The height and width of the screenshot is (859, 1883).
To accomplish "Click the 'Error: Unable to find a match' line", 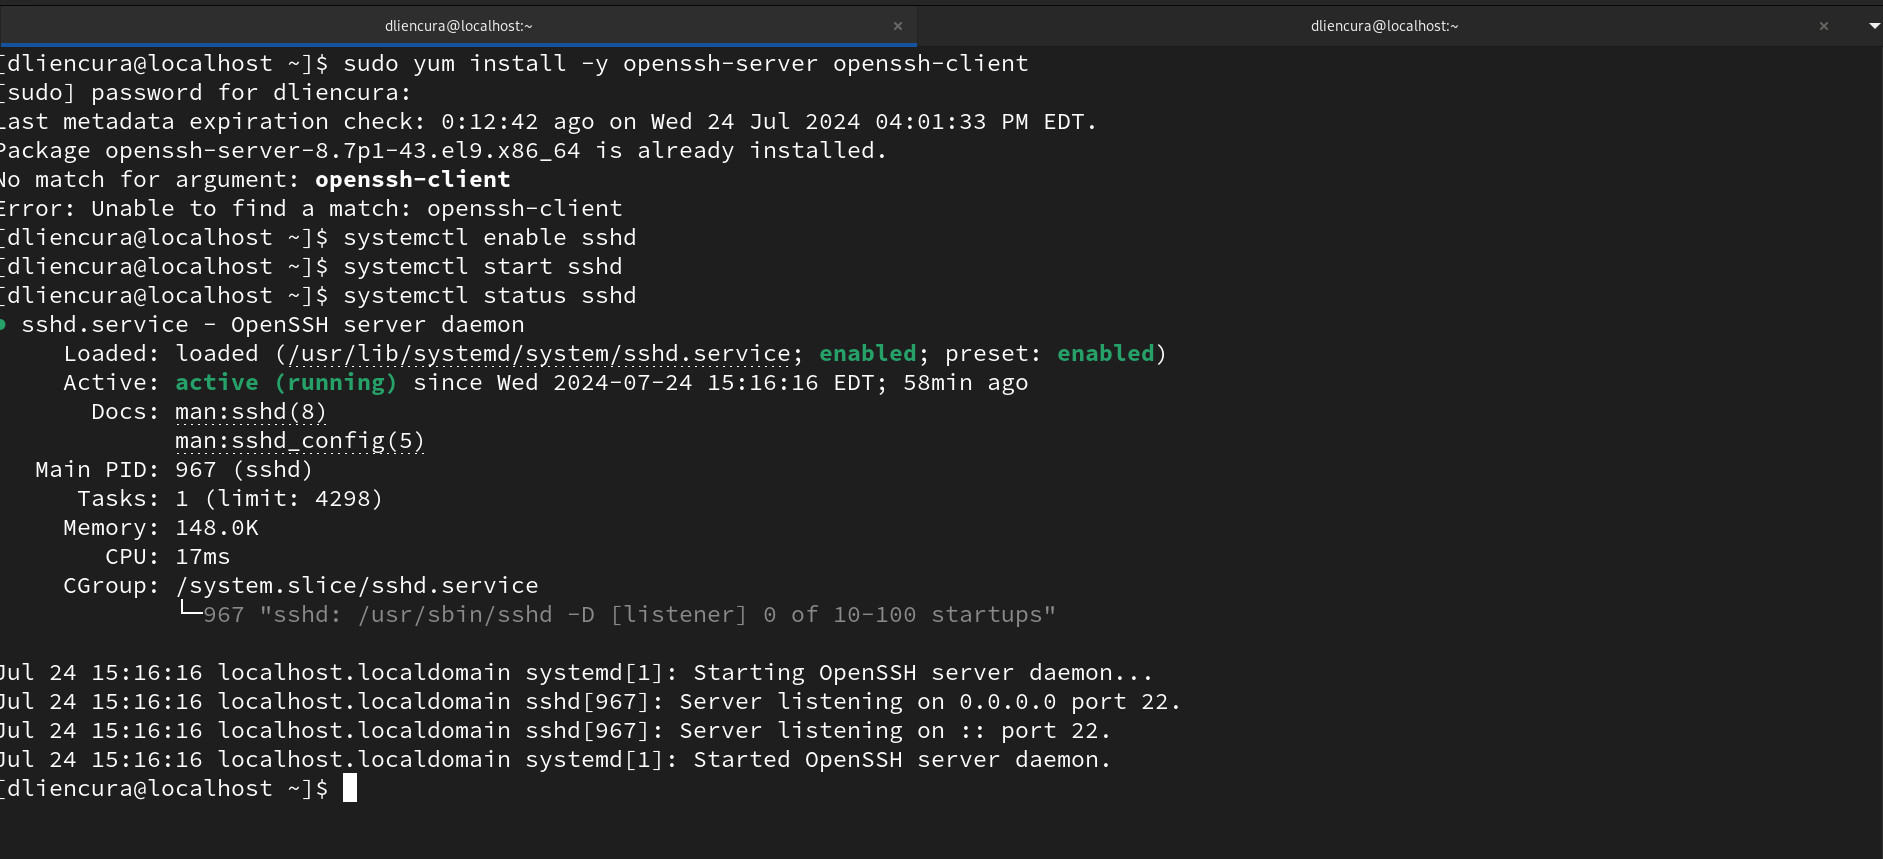I will 311,209.
